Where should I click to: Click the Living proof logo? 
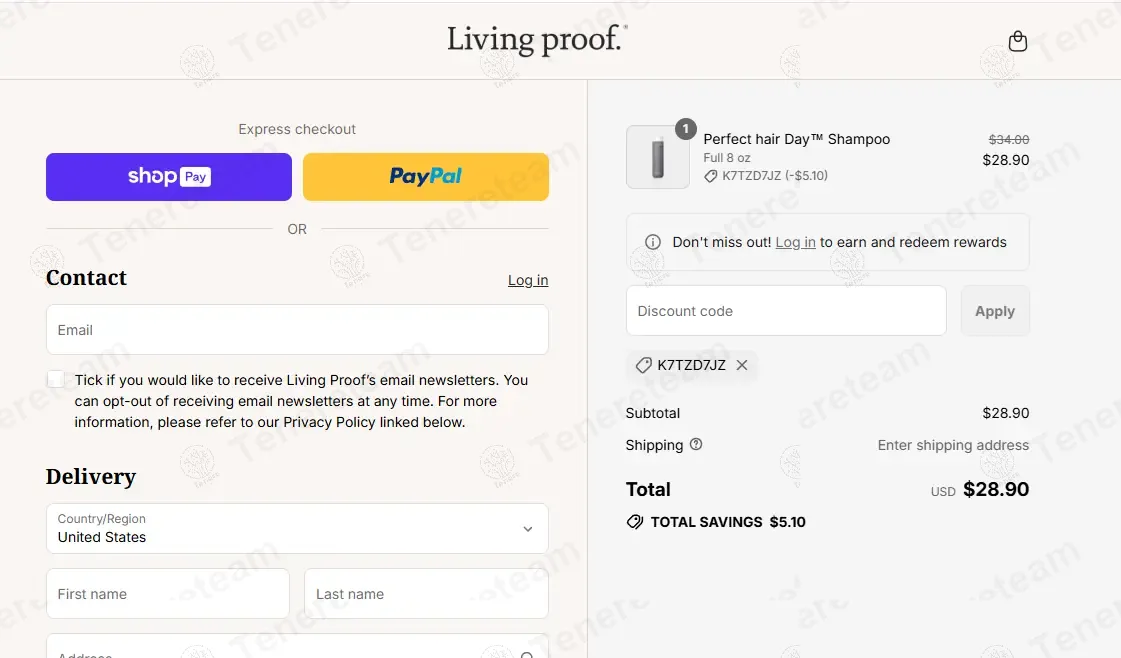(537, 40)
